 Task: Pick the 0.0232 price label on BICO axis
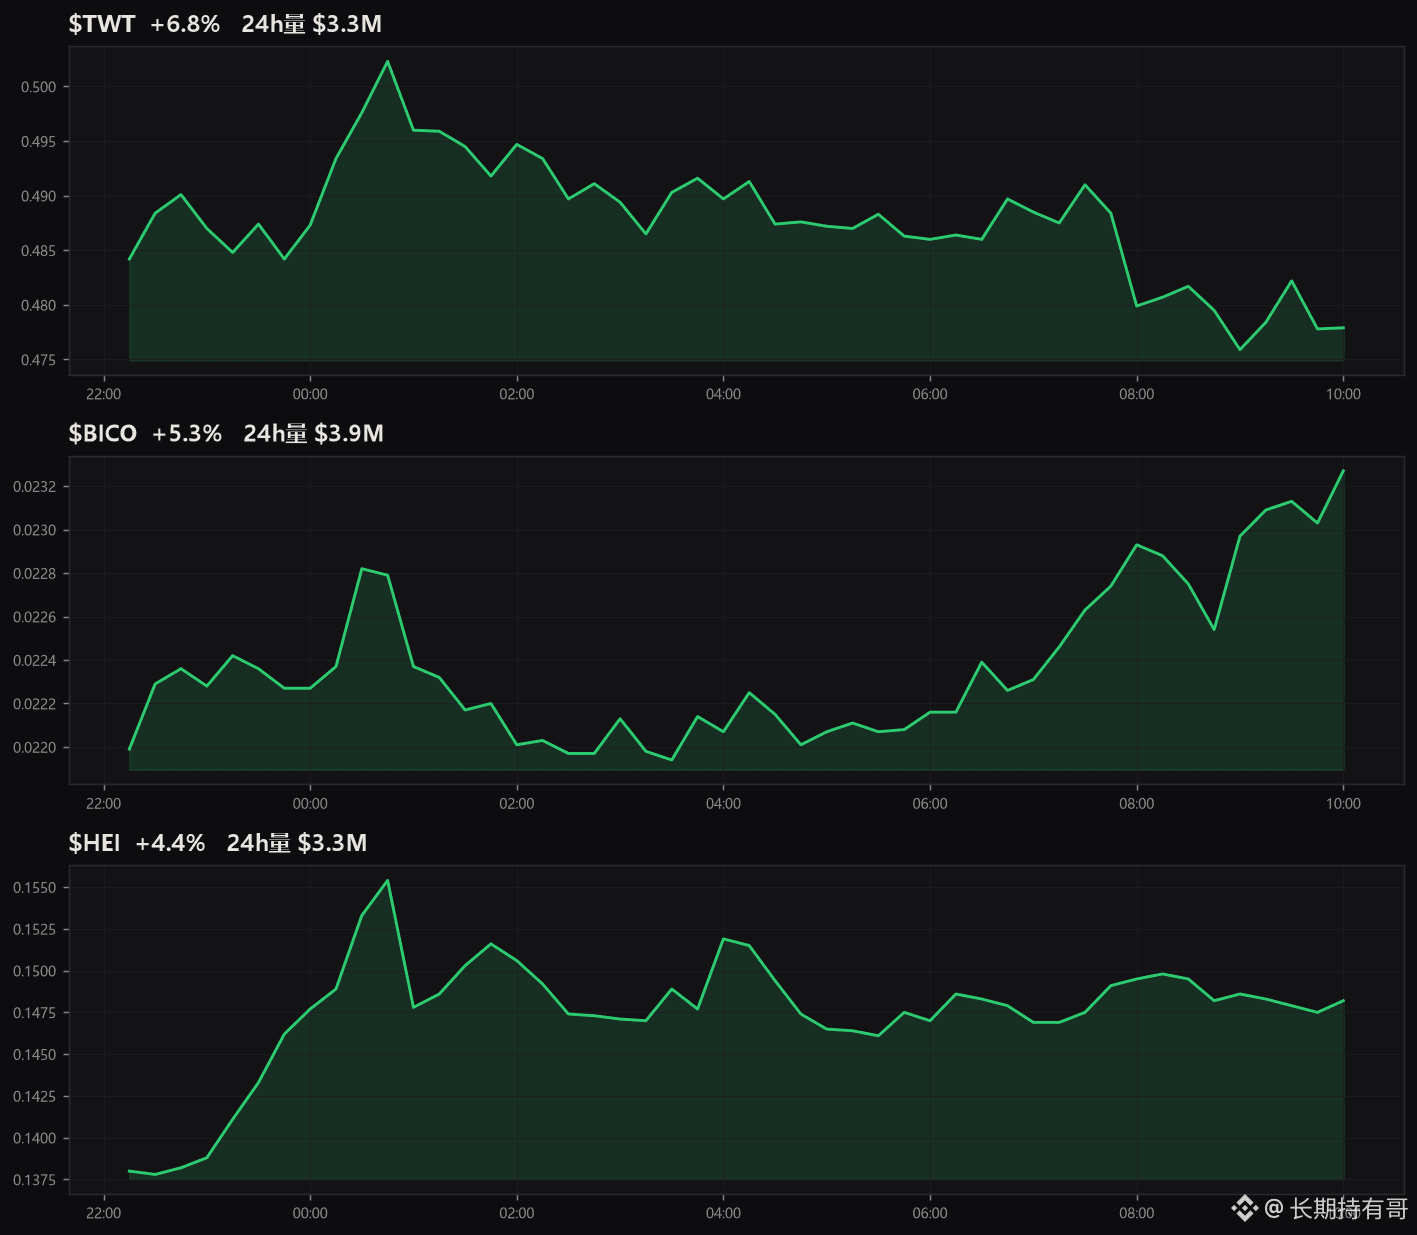[x=35, y=487]
